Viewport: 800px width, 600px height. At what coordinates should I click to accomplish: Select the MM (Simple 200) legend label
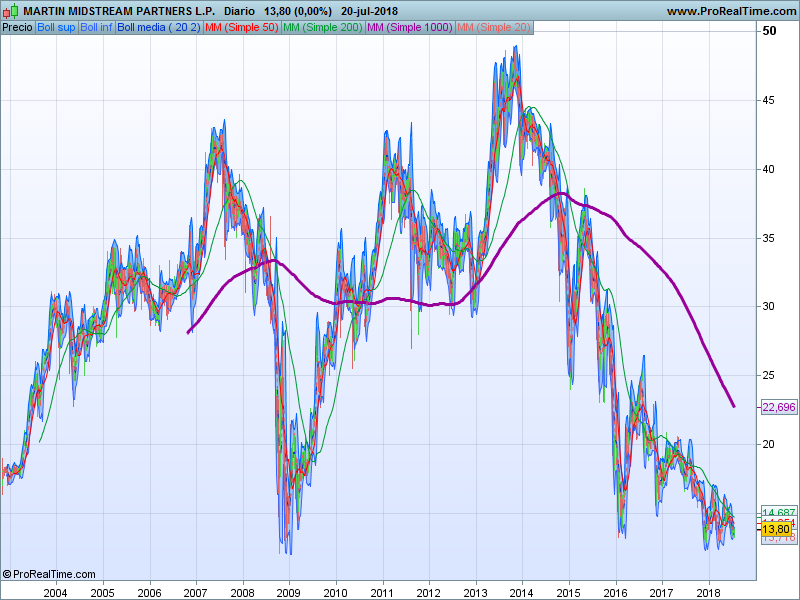322,28
